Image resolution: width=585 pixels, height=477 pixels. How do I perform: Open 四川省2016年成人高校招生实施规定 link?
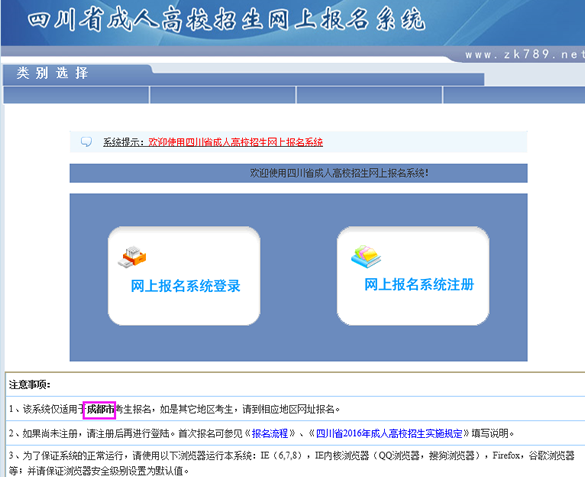click(x=389, y=433)
